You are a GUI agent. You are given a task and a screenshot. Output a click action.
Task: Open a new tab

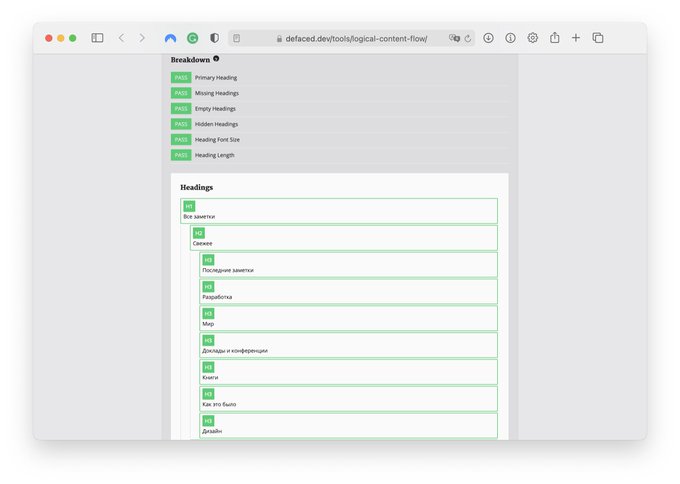coord(575,38)
